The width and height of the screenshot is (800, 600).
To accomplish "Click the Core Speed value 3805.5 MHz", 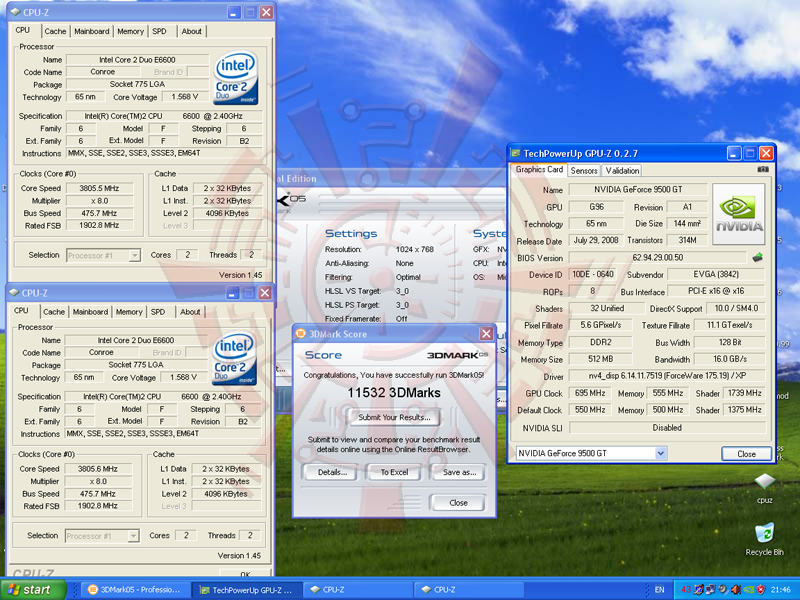I will [99, 188].
